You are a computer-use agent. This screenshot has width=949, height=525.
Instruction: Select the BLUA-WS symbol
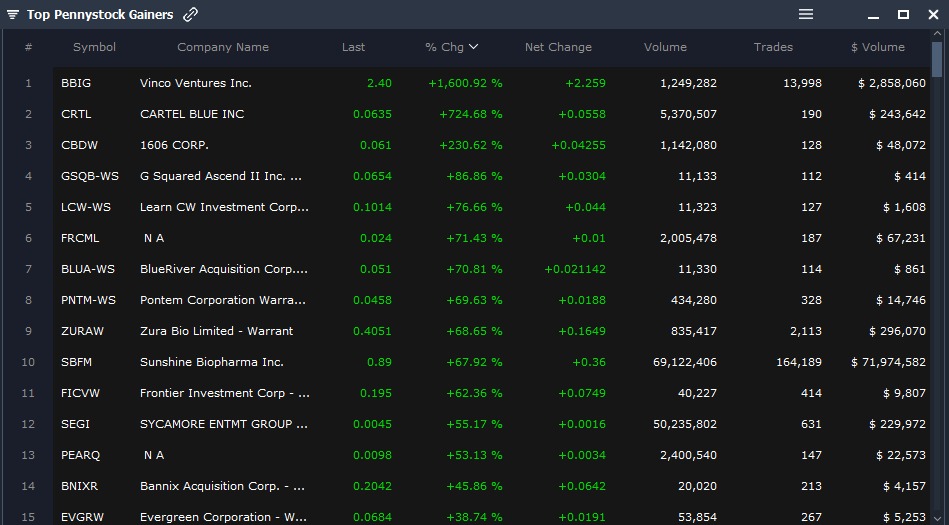click(88, 269)
